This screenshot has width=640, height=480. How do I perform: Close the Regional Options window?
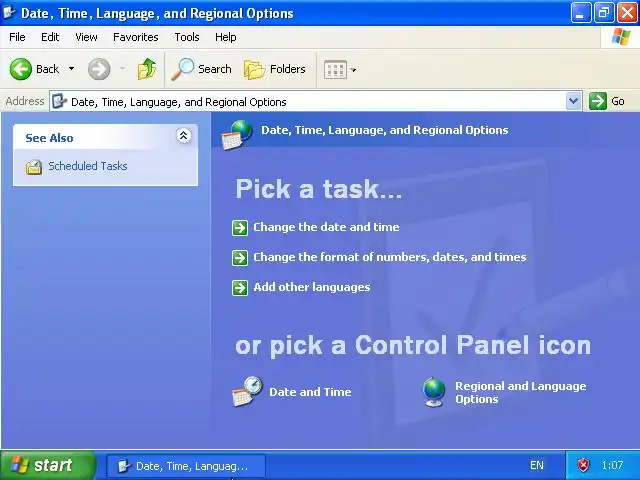point(627,13)
